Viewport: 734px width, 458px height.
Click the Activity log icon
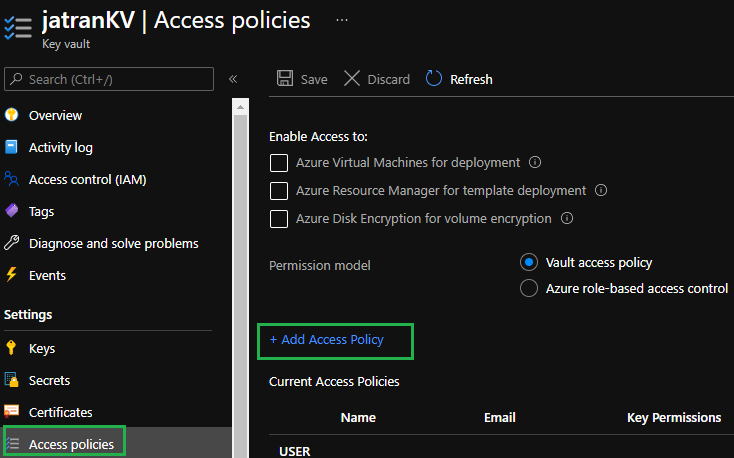point(11,147)
